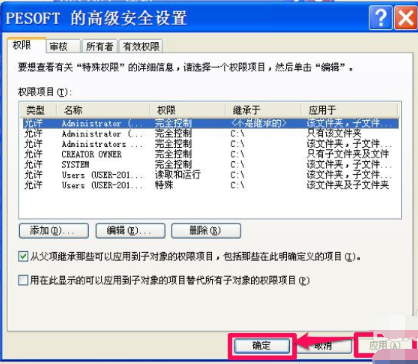Sort by the 权限 column header
This screenshot has height=364, width=418.
(187, 110)
